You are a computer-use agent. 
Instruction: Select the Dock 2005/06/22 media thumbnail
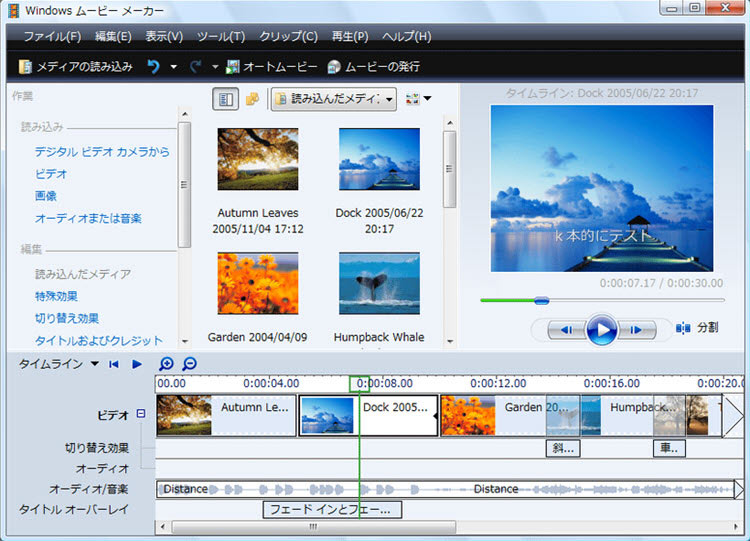379,159
